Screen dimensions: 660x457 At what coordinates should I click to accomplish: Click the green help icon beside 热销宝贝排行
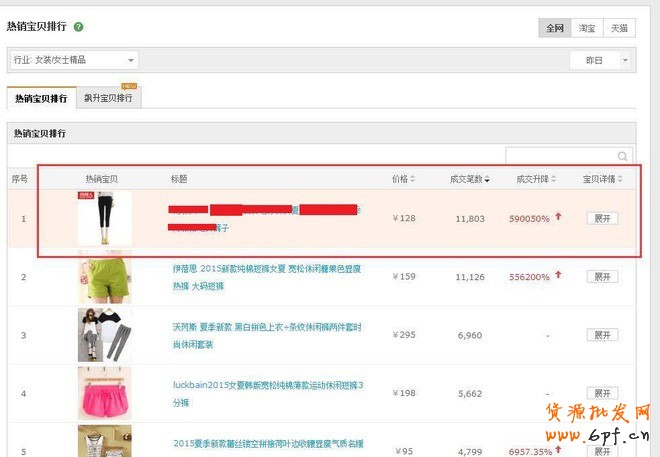coord(79,27)
